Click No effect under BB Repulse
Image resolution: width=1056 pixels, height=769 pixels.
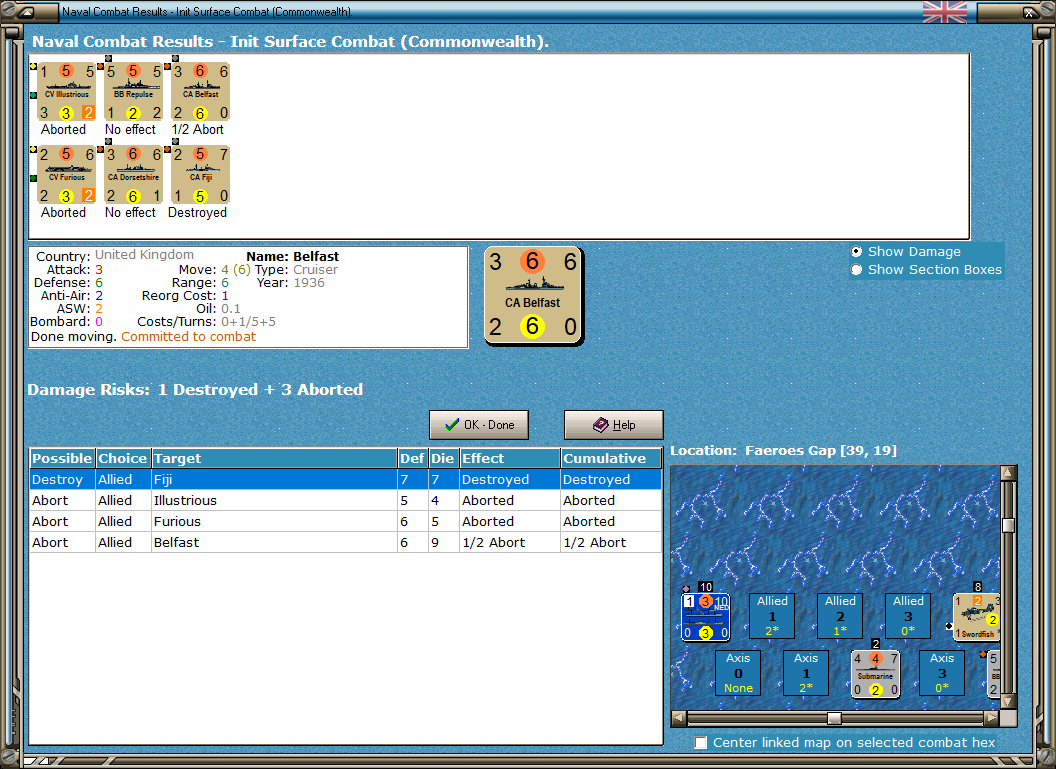tap(130, 129)
